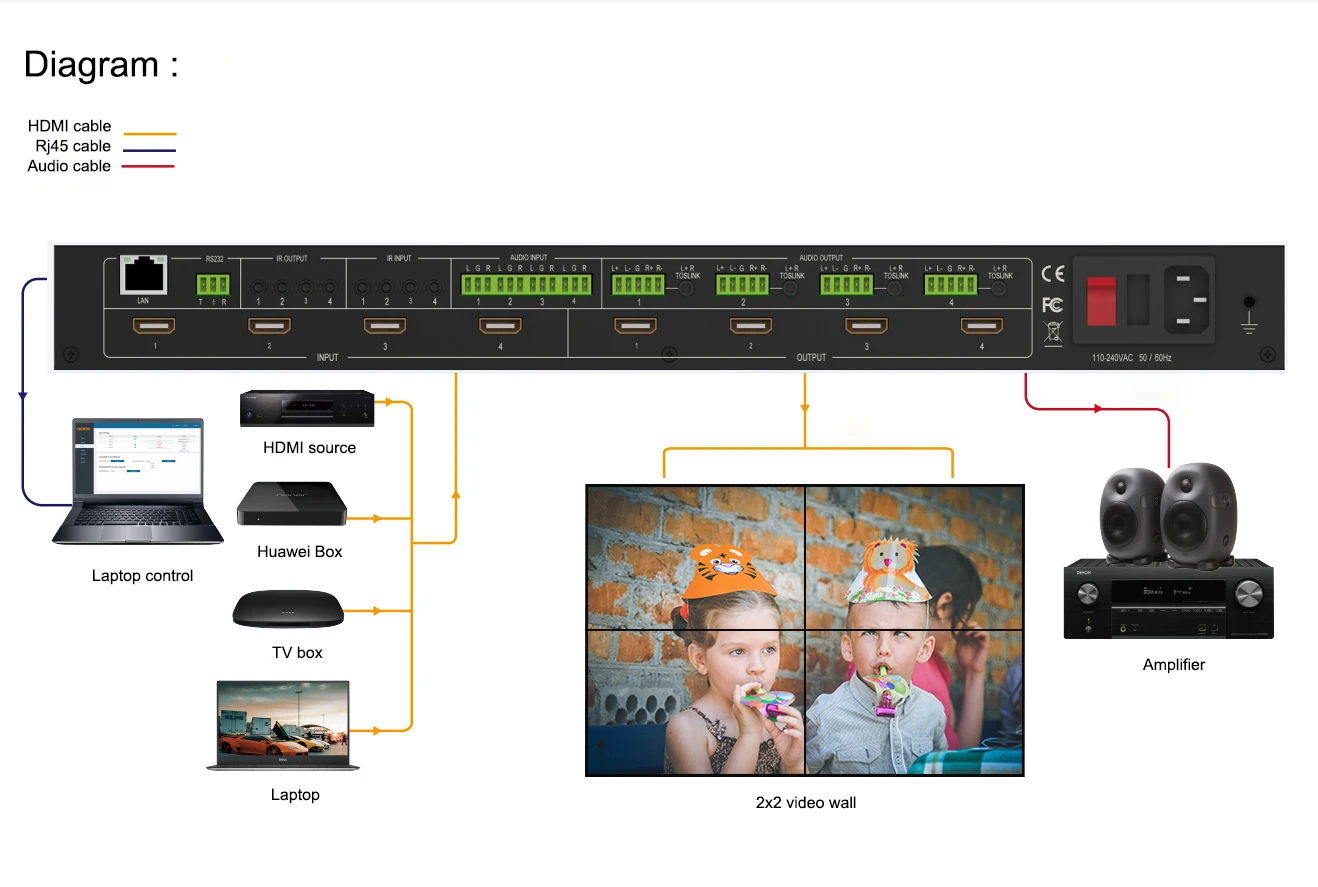This screenshot has width=1318, height=887.
Task: Select AUDIO INPUT terminal block 1
Action: click(x=477, y=284)
